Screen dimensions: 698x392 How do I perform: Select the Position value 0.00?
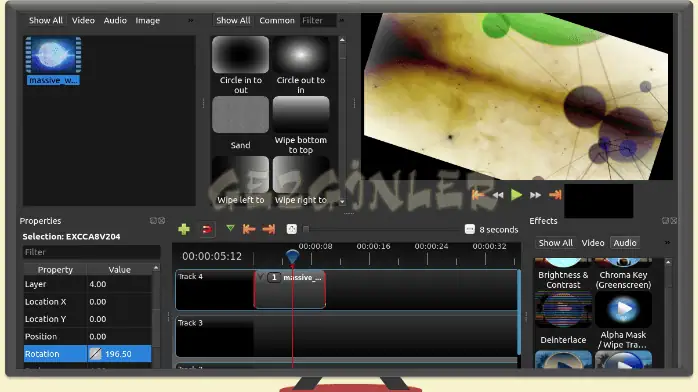click(119, 336)
